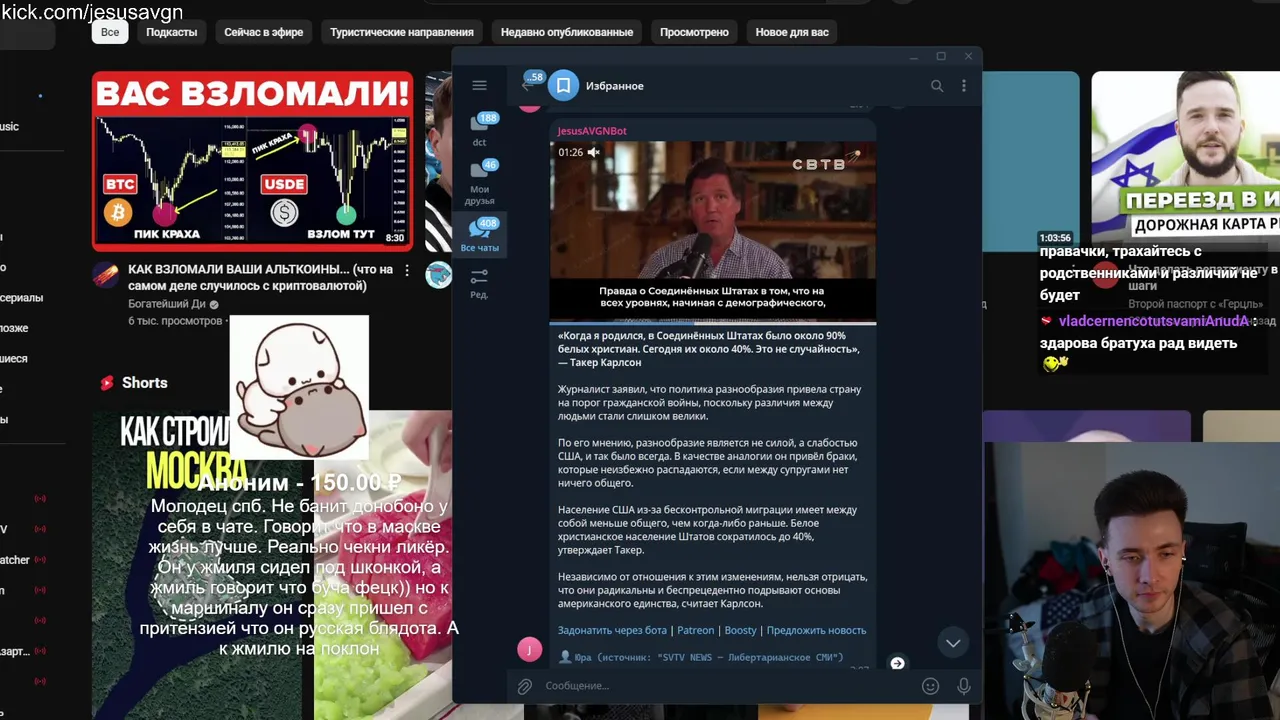The width and height of the screenshot is (1280, 720).
Task: Open the Богатейший Ди channel name
Action: pos(167,304)
